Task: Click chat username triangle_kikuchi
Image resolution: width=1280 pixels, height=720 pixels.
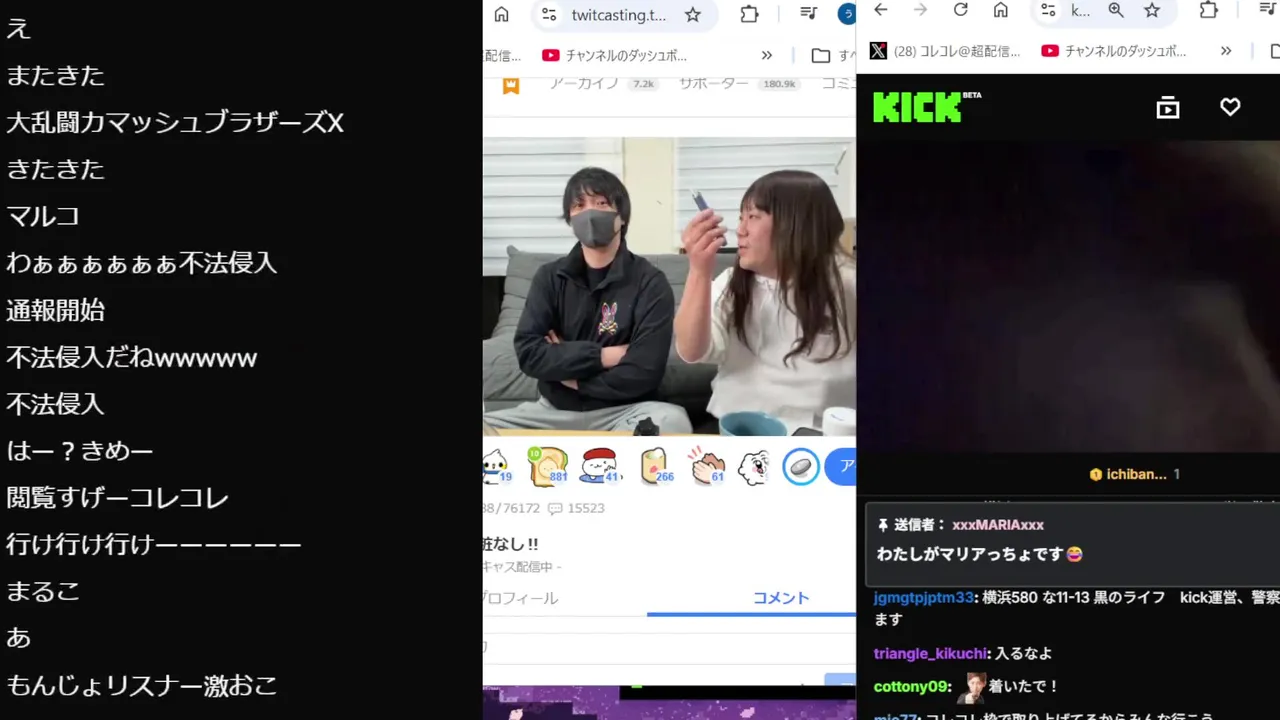Action: [930, 653]
